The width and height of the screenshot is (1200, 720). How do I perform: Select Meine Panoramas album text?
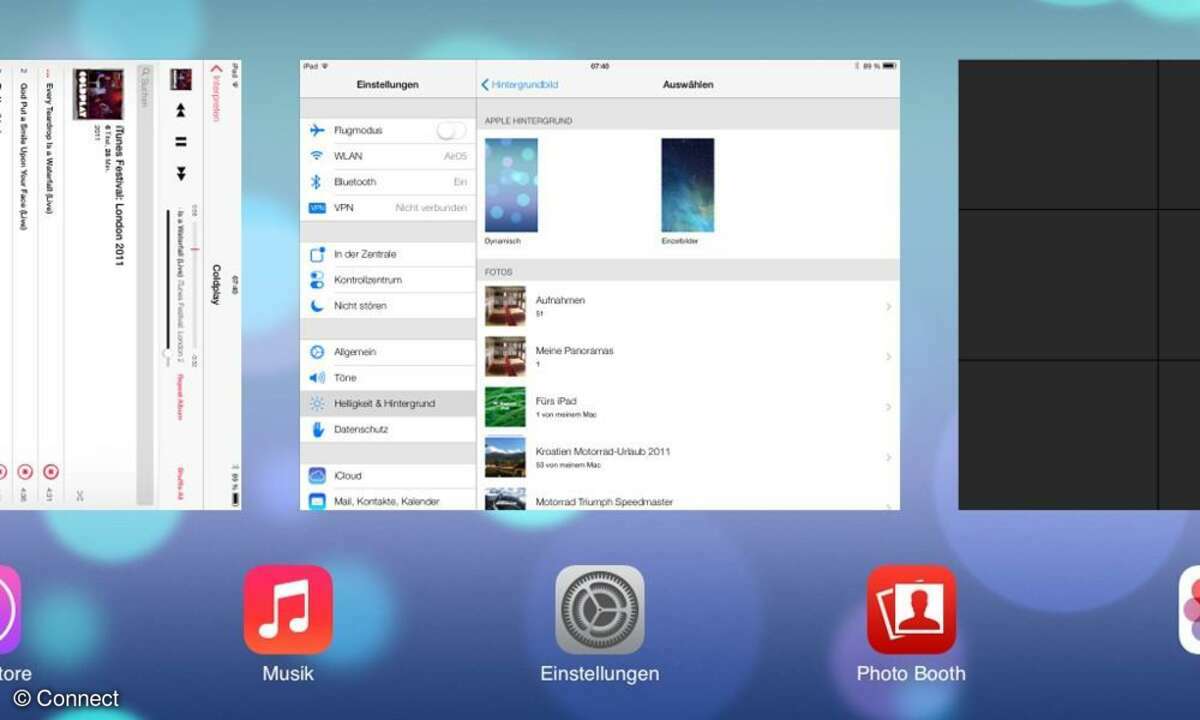coord(575,351)
